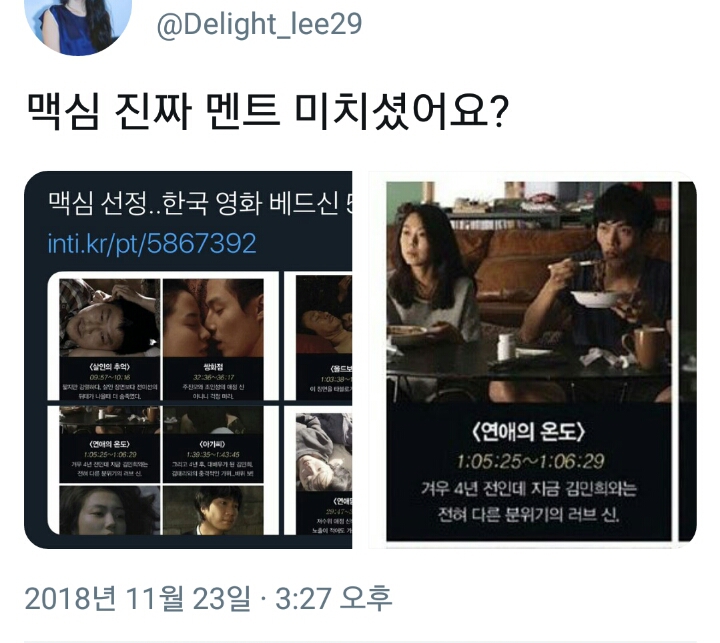Select the 쌍화점 kissing scene card
The height and width of the screenshot is (643, 720).
pos(213,339)
